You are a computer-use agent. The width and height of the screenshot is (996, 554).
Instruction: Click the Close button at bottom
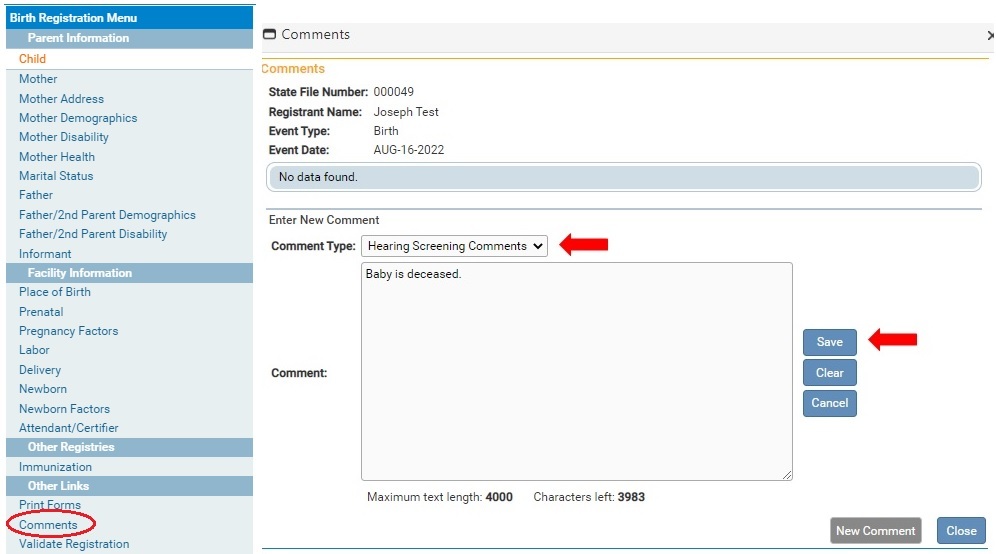tap(961, 531)
